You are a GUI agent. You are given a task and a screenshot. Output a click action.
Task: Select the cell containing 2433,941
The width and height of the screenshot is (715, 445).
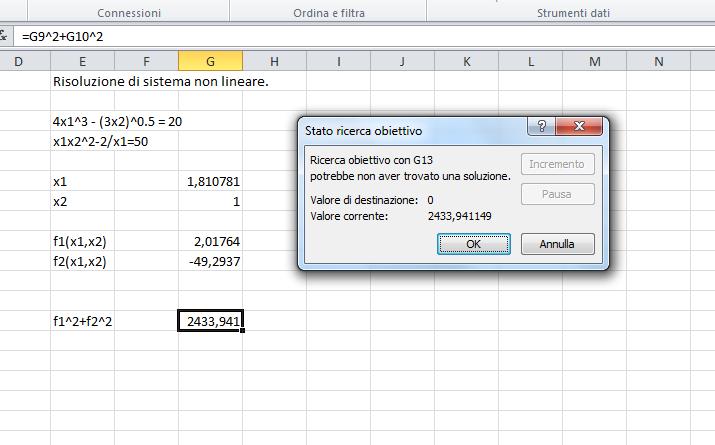pos(210,321)
